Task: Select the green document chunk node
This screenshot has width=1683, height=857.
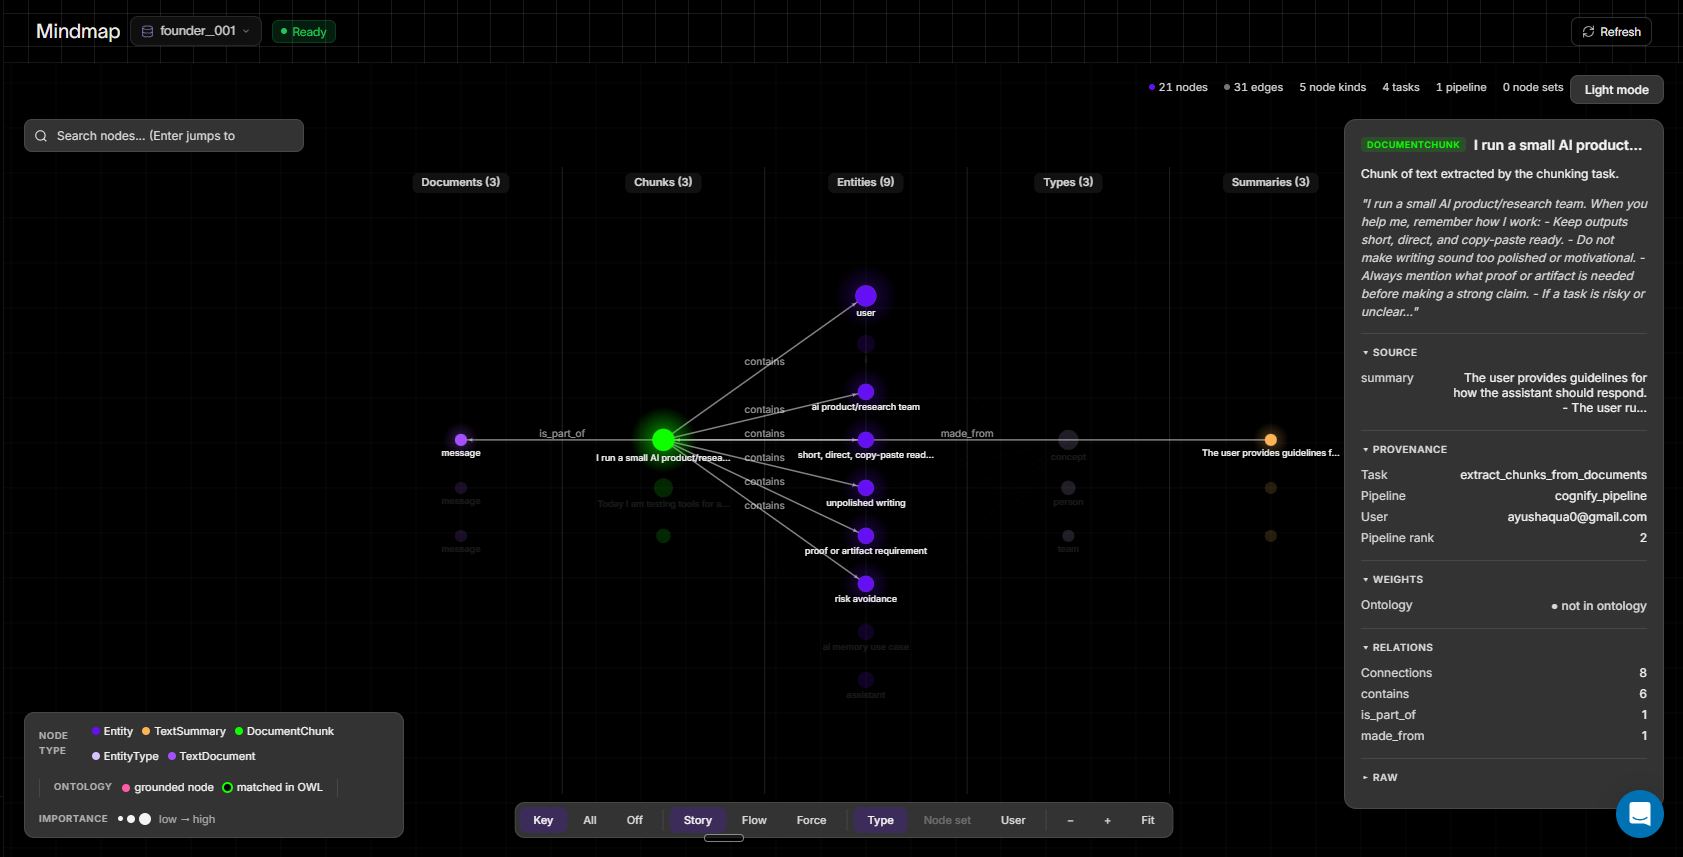Action: (x=663, y=440)
